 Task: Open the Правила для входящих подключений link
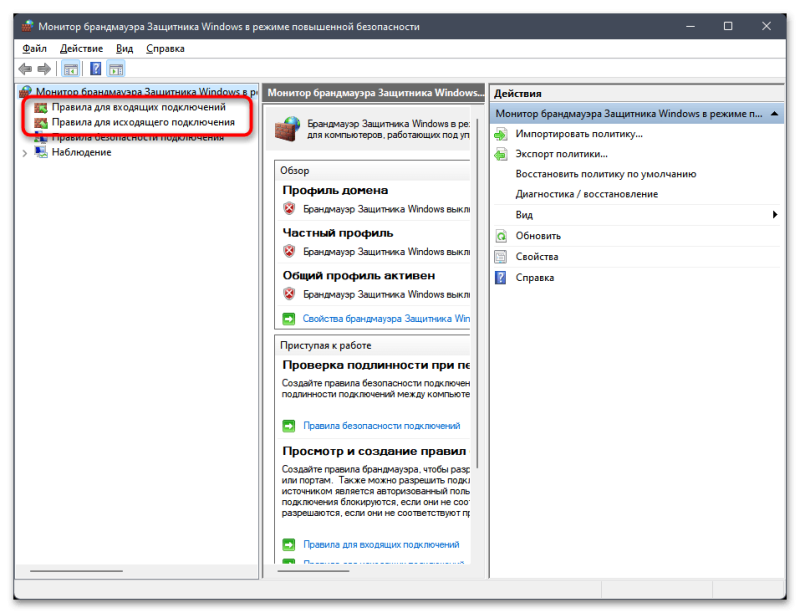(381, 545)
